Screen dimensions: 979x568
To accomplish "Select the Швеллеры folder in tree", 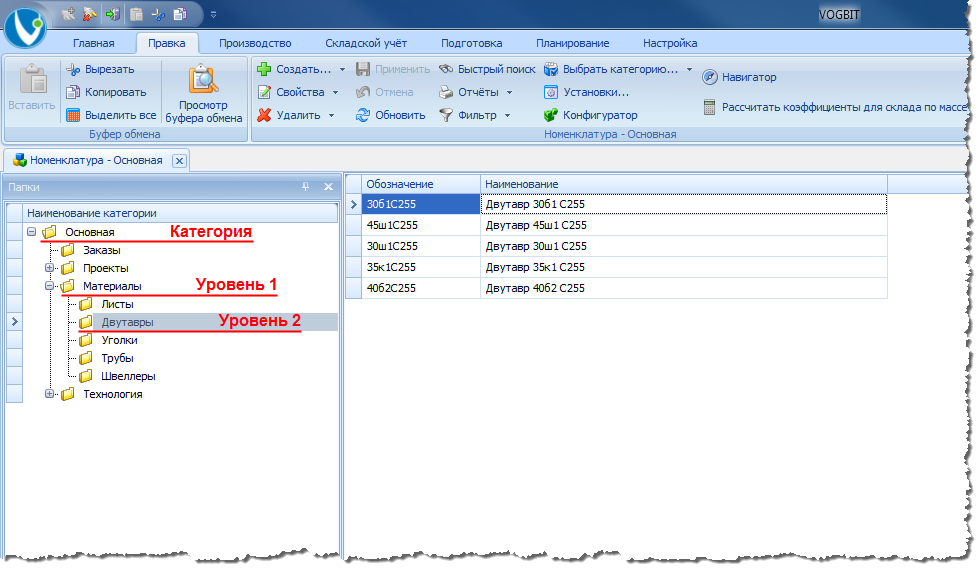I will click(128, 376).
